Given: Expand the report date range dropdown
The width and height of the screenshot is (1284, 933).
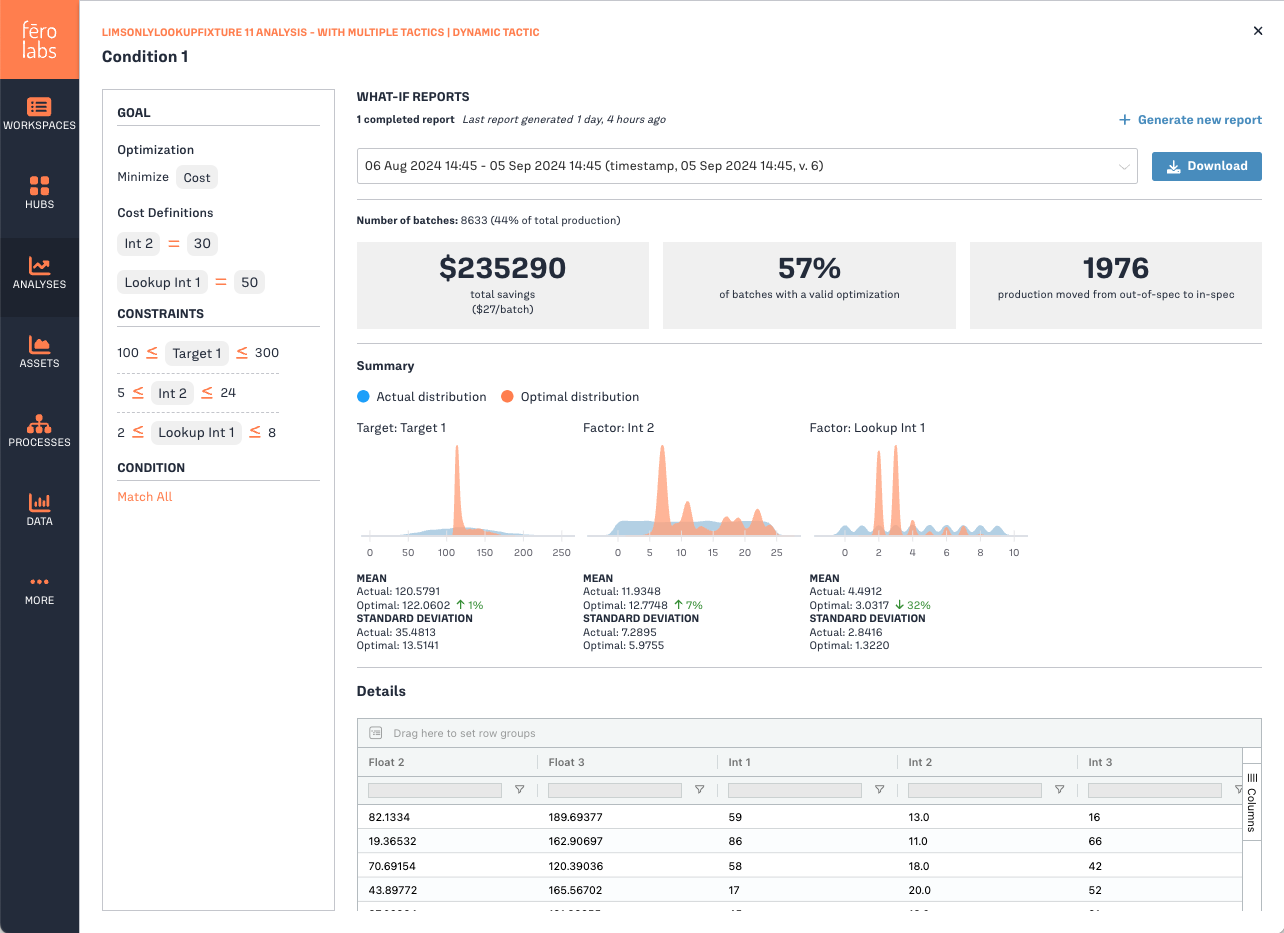Looking at the screenshot, I should pyautogui.click(x=746, y=166).
